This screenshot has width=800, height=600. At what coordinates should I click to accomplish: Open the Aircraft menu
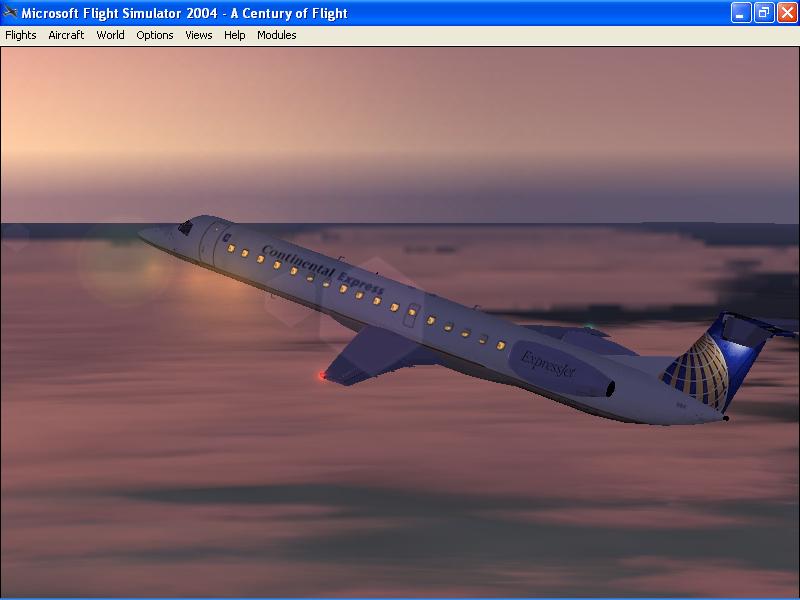66,35
